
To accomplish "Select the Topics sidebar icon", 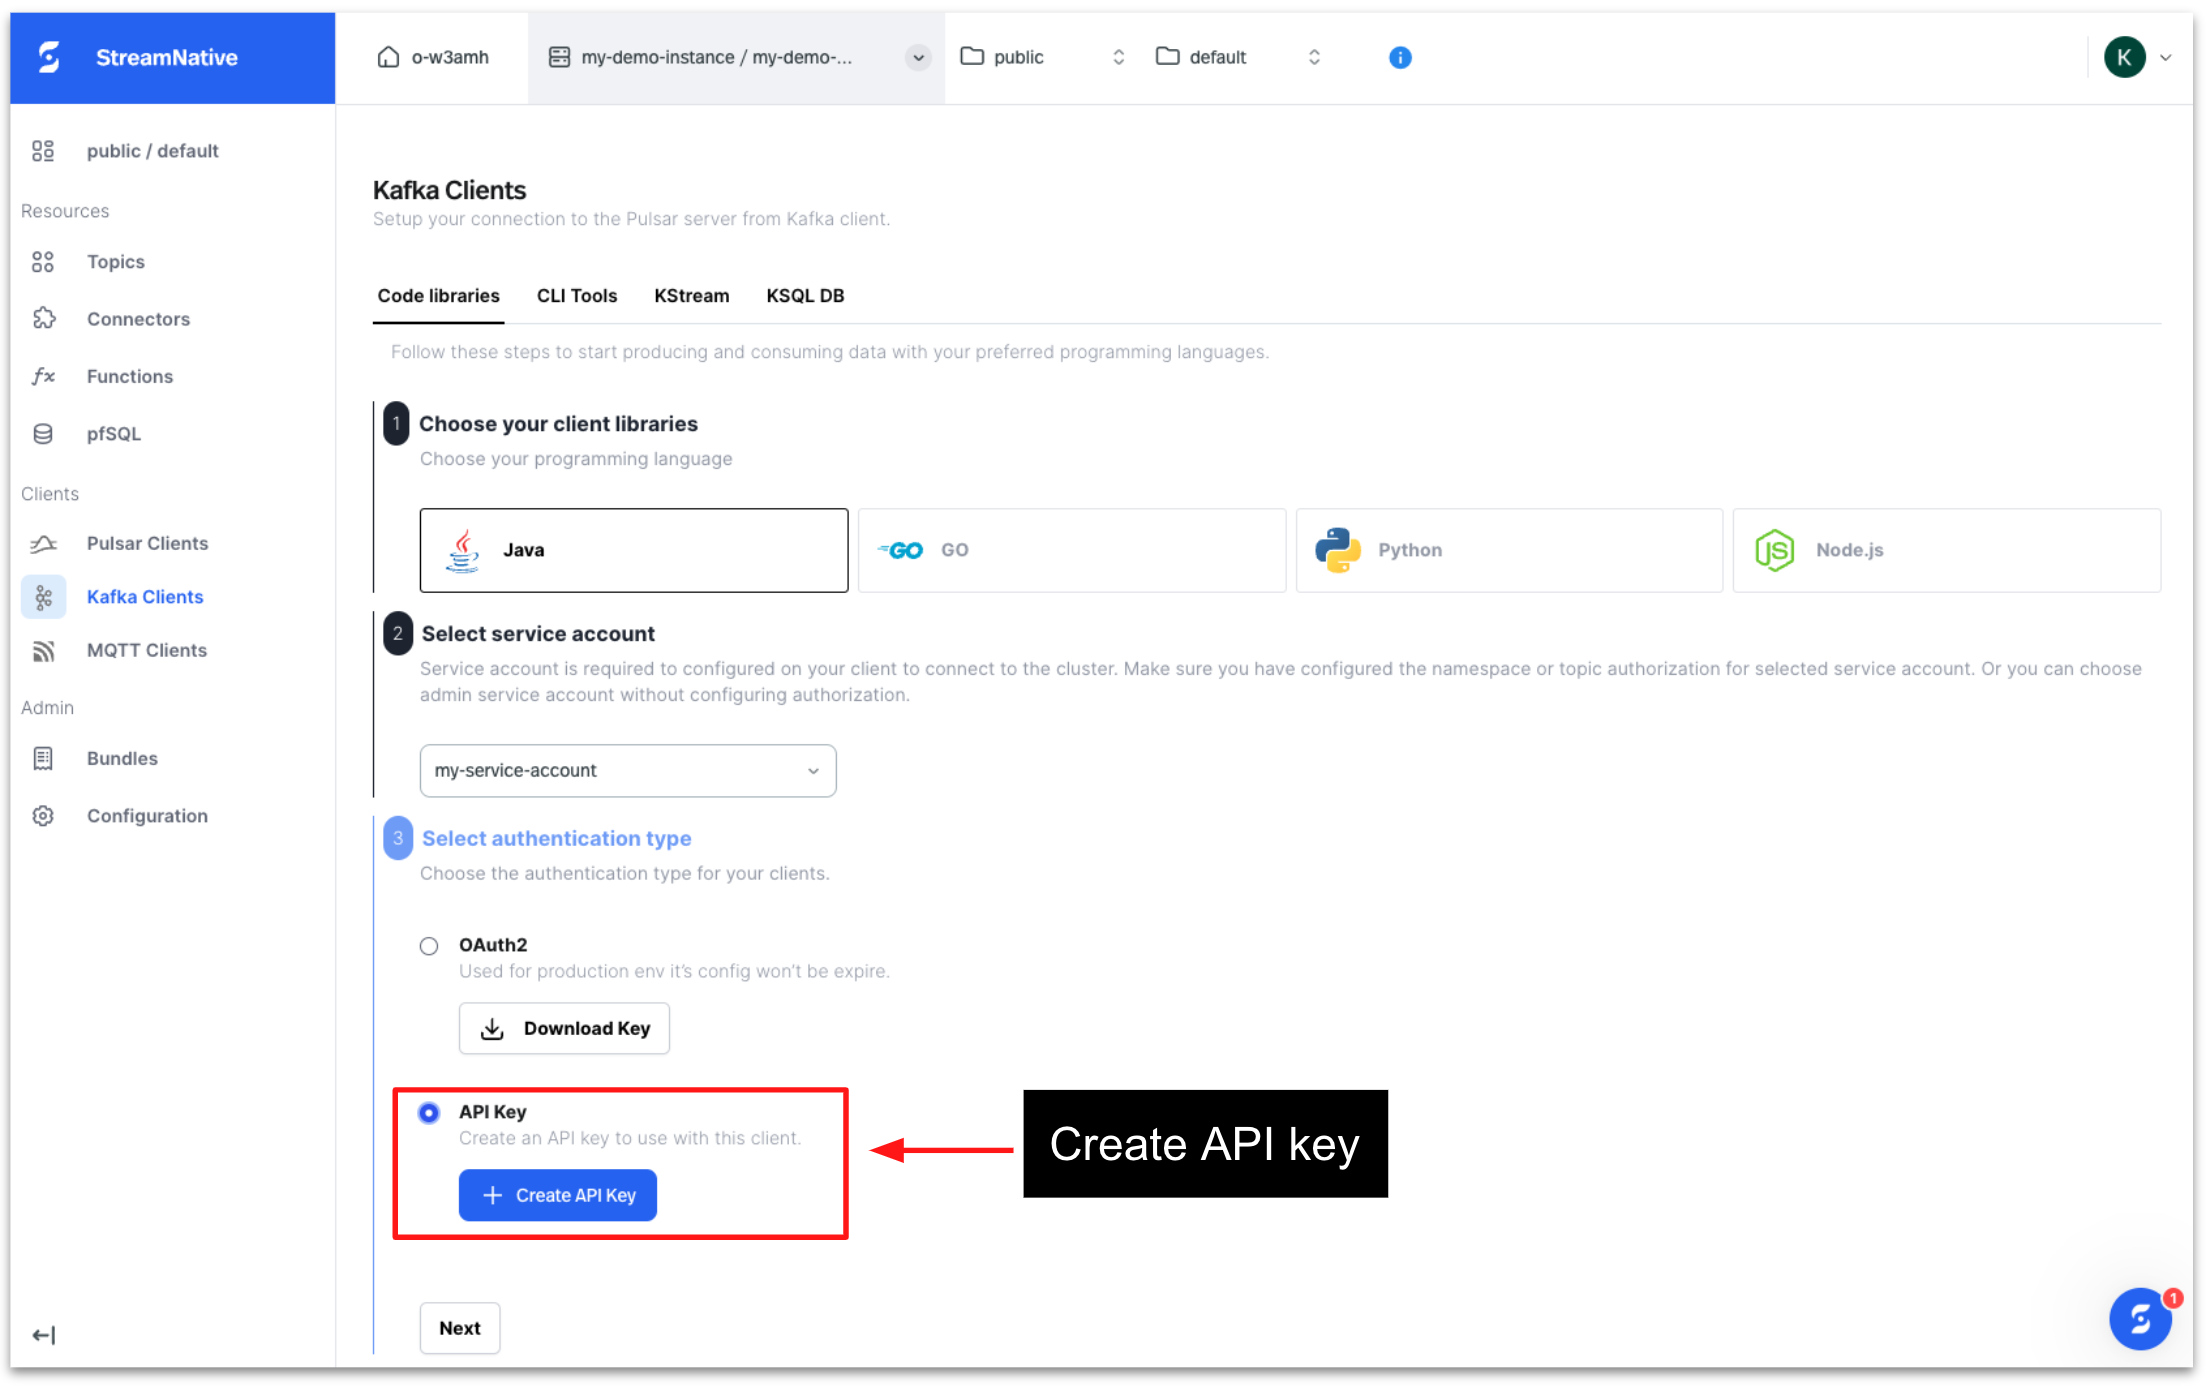I will [x=43, y=261].
